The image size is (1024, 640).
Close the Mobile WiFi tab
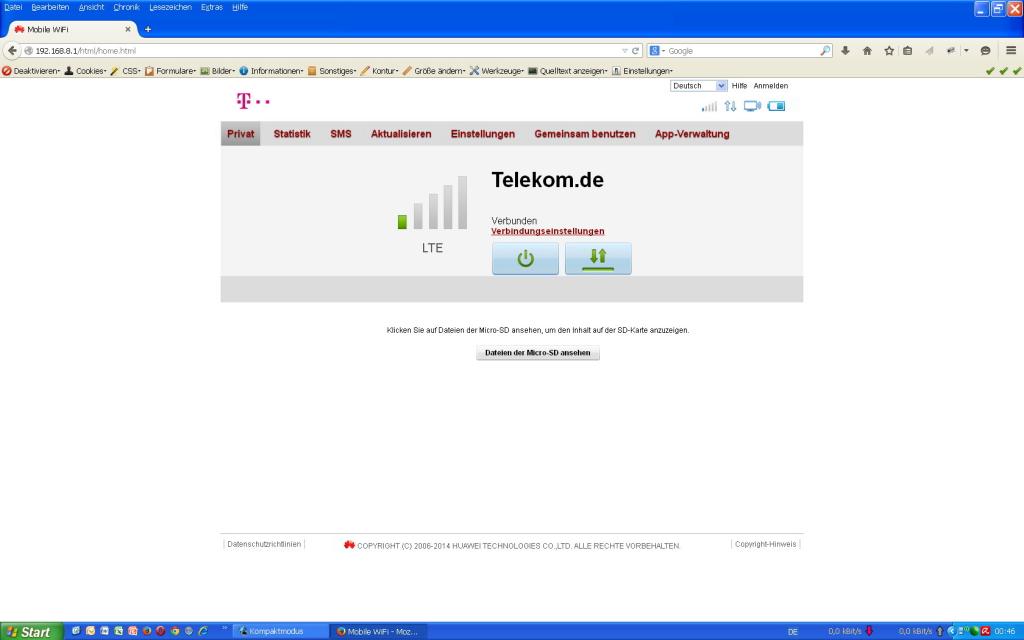point(128,29)
